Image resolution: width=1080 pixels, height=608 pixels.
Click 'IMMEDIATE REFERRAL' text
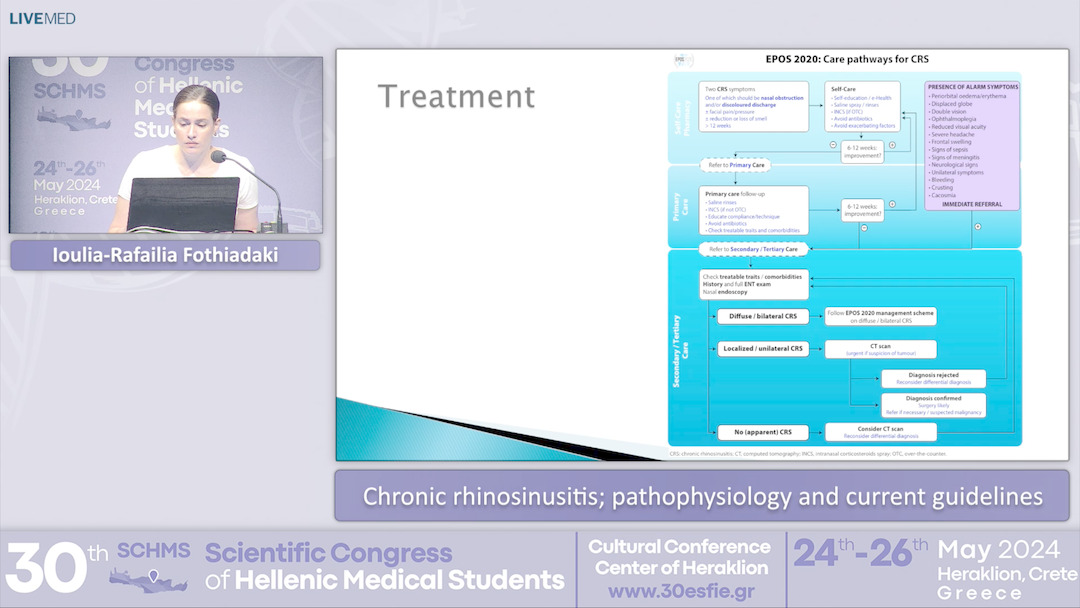pyautogui.click(x=973, y=205)
